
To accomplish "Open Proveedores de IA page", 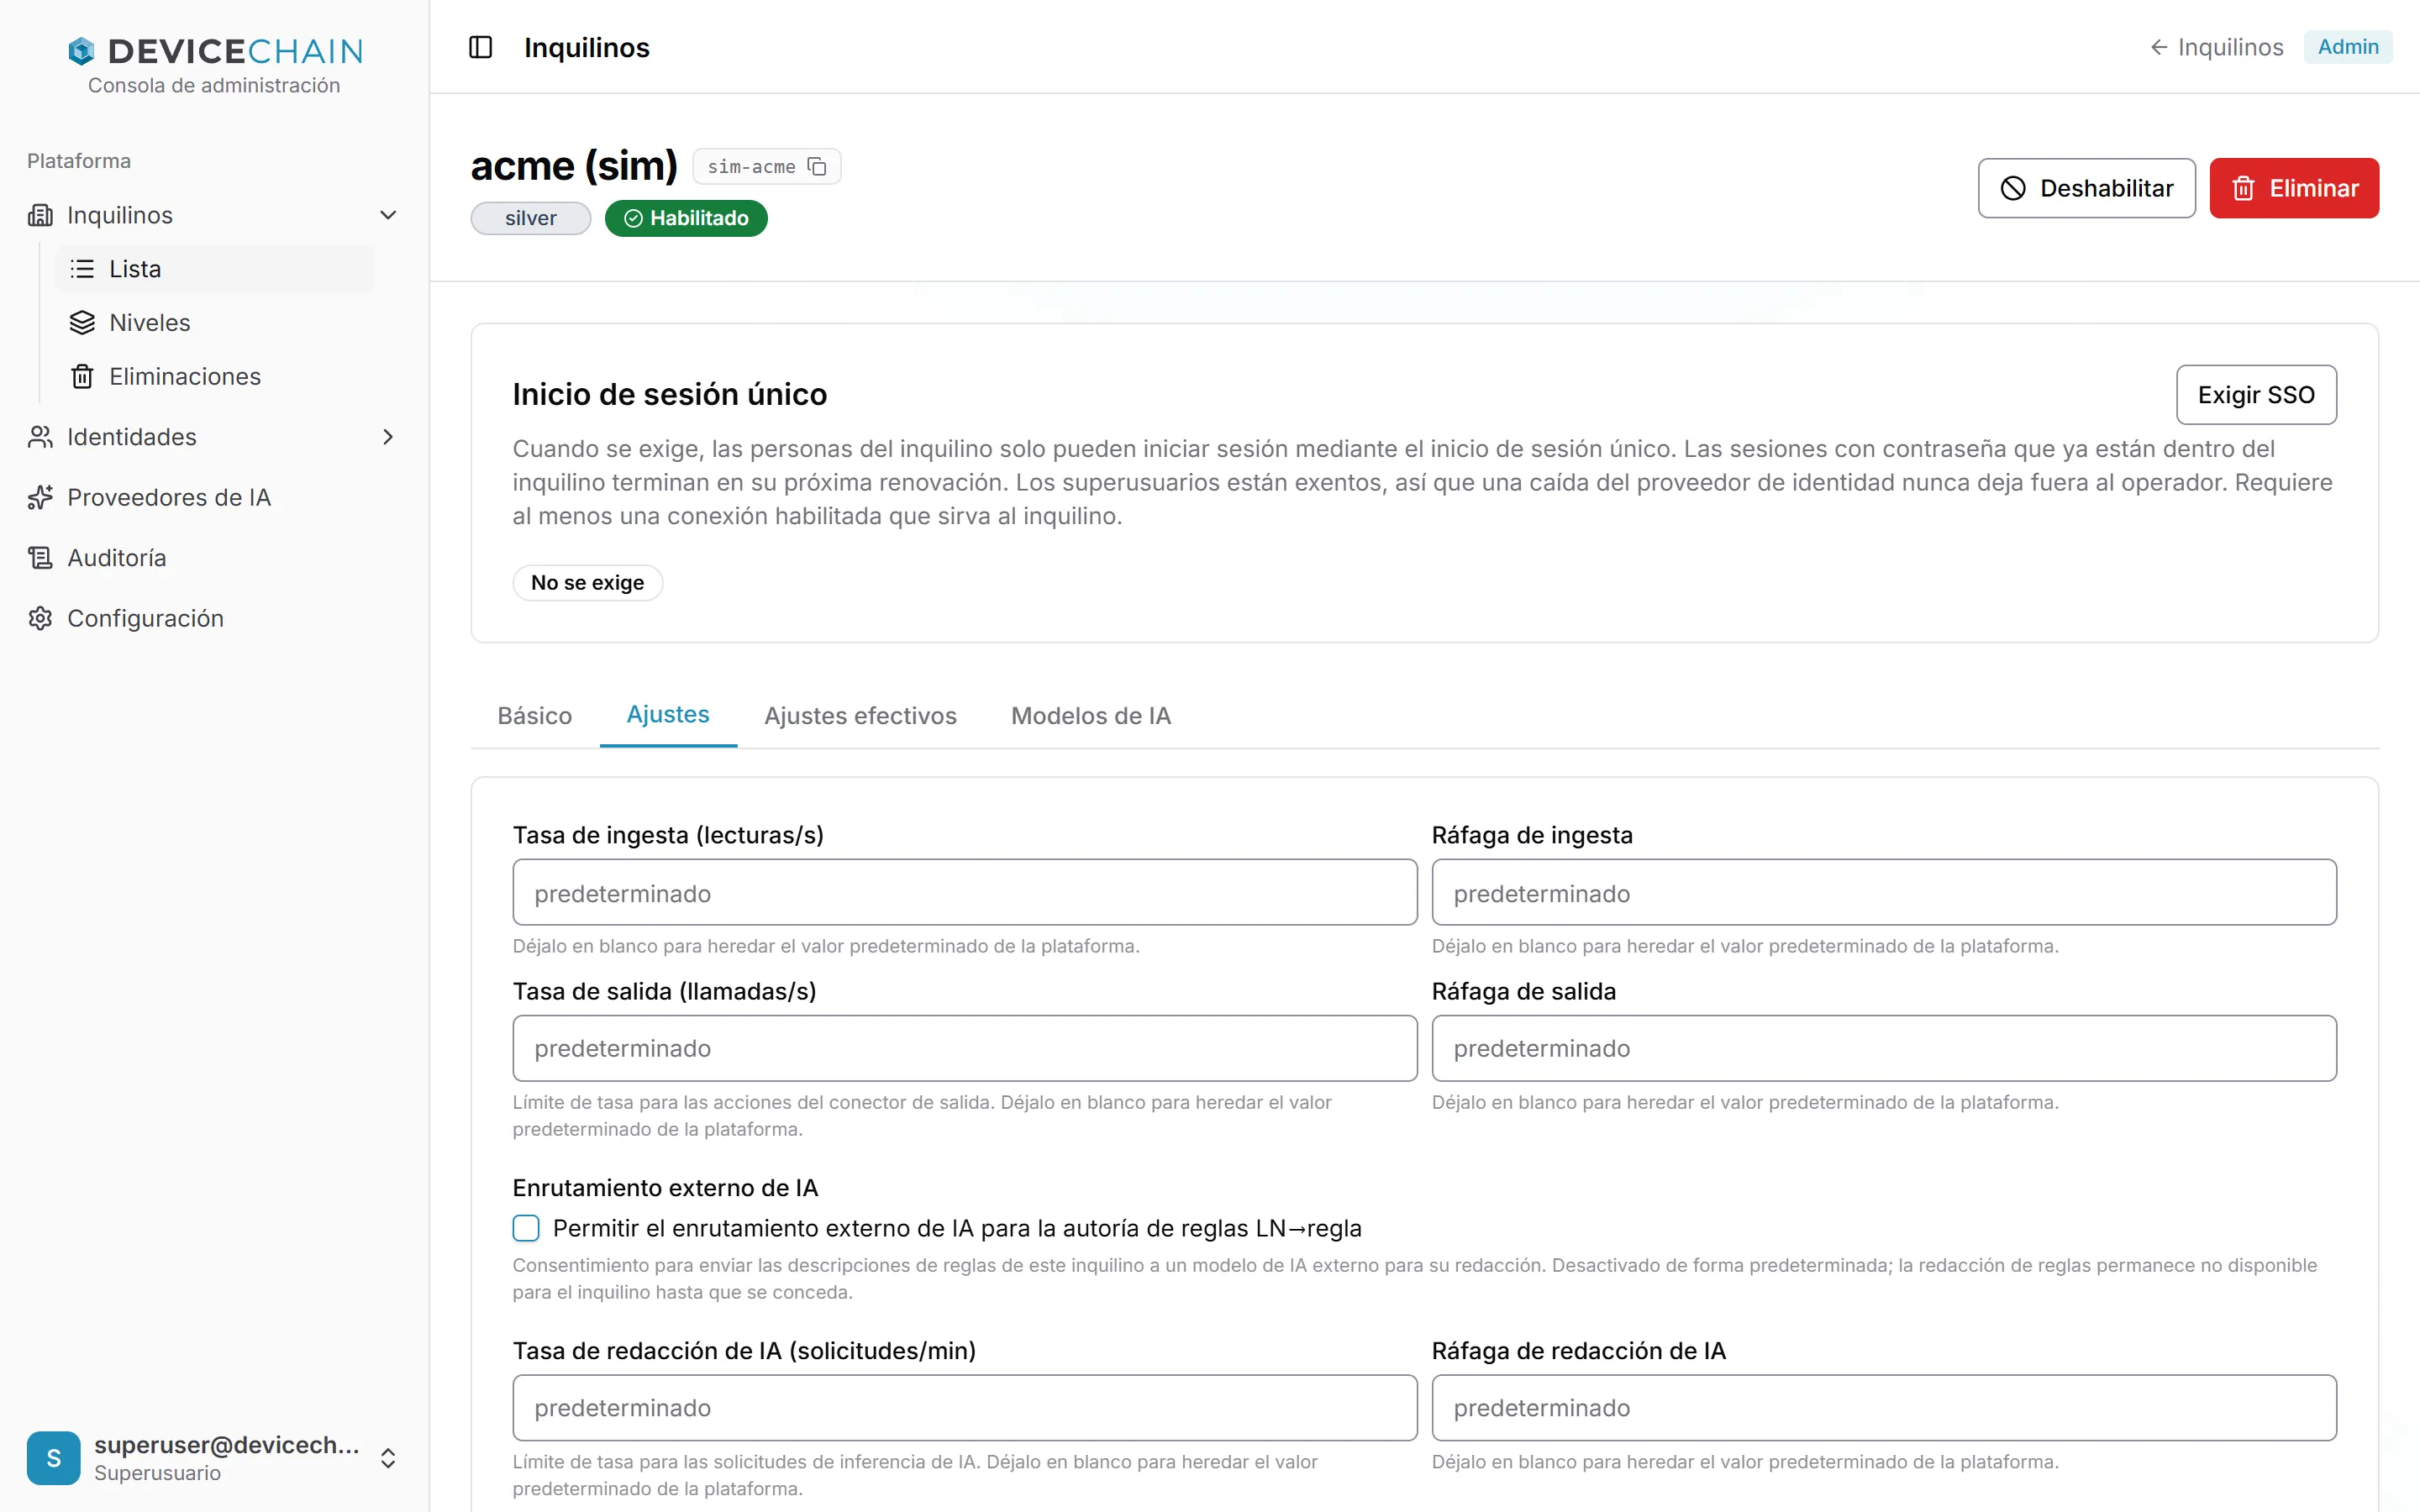I will click(214, 497).
